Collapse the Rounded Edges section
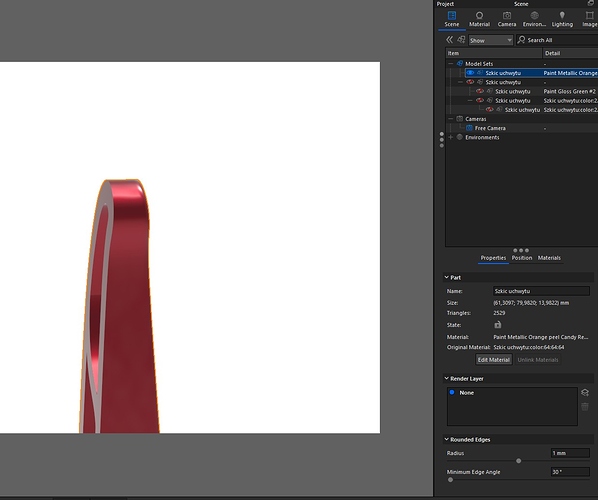The height and width of the screenshot is (500, 598). 446,439
